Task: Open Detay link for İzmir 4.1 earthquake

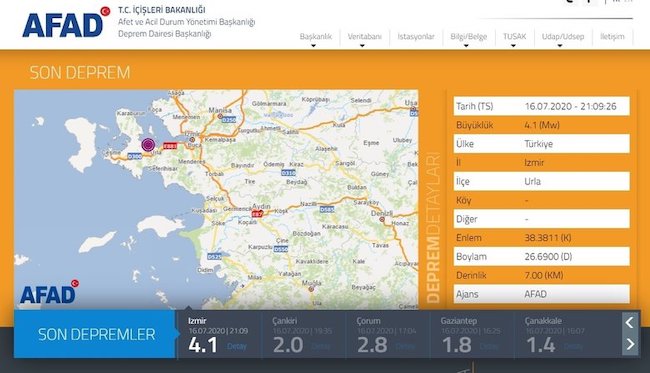Action: coord(237,346)
